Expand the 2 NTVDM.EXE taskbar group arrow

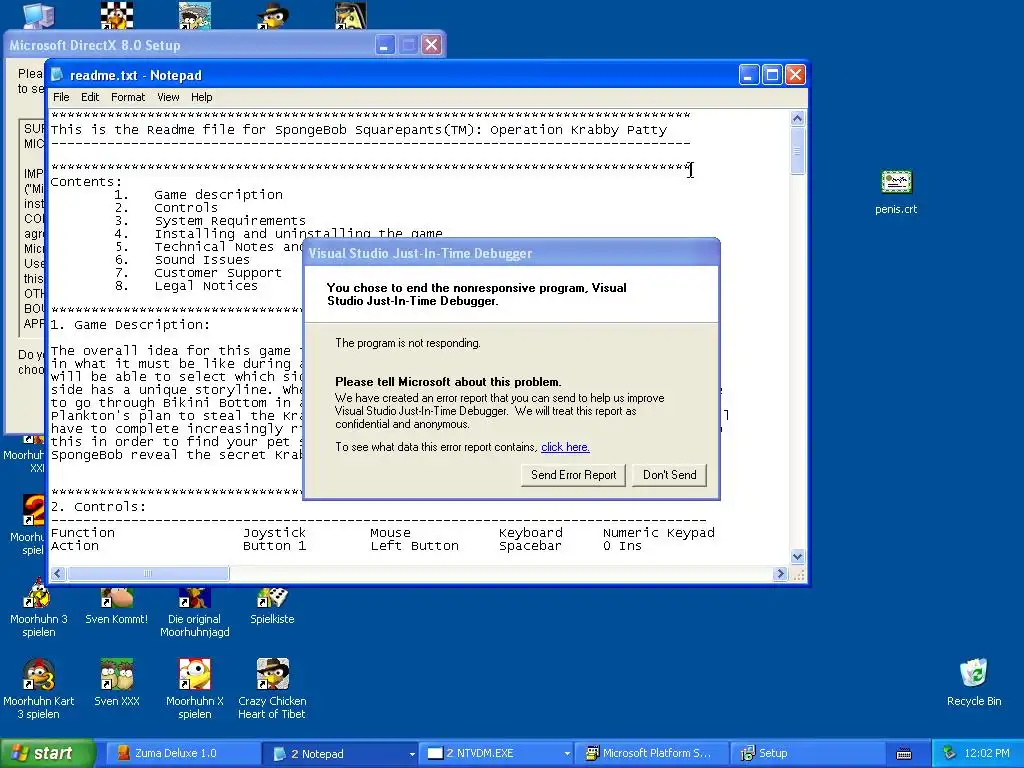click(567, 754)
